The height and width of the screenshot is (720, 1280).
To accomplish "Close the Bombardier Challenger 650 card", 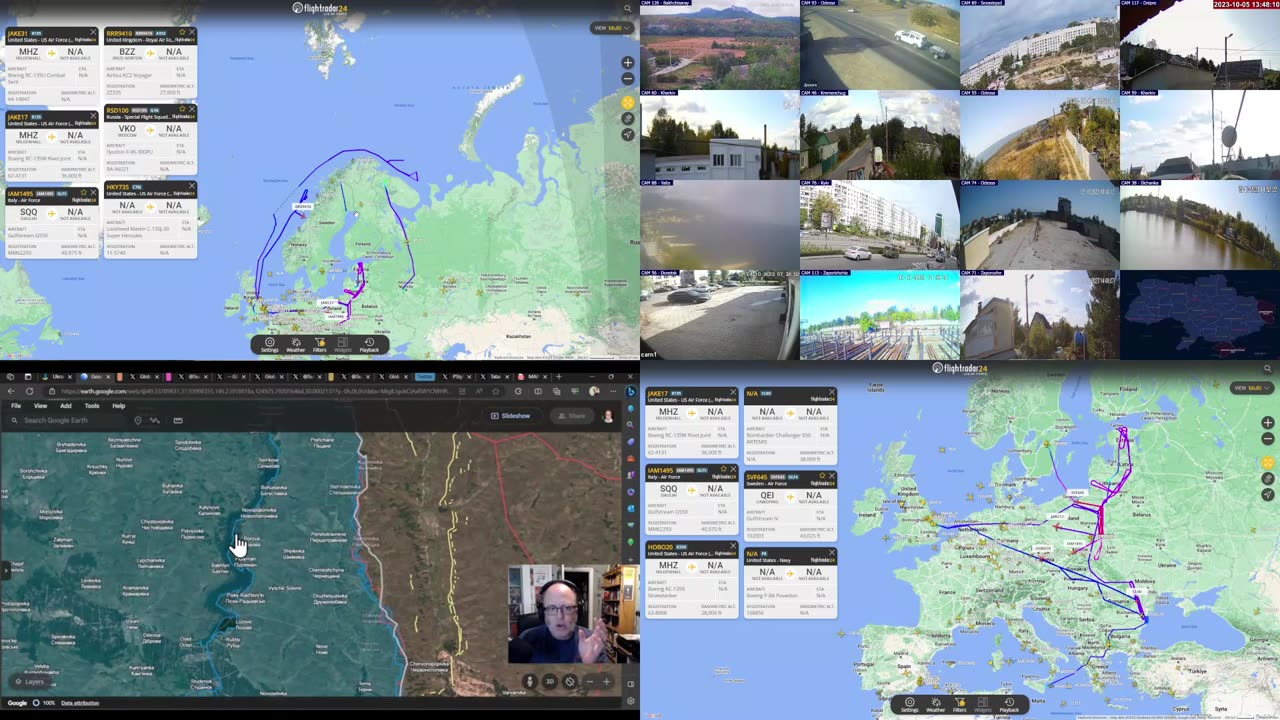I will 832,393.
